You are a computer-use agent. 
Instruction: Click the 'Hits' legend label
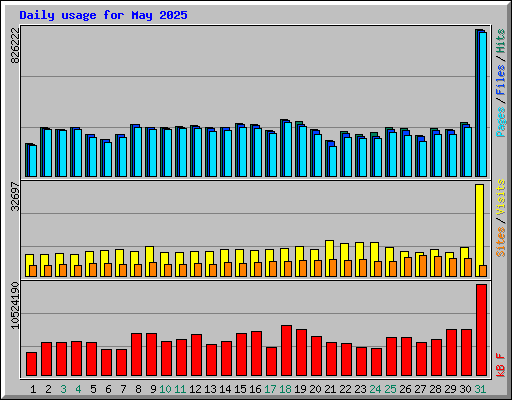(500, 41)
